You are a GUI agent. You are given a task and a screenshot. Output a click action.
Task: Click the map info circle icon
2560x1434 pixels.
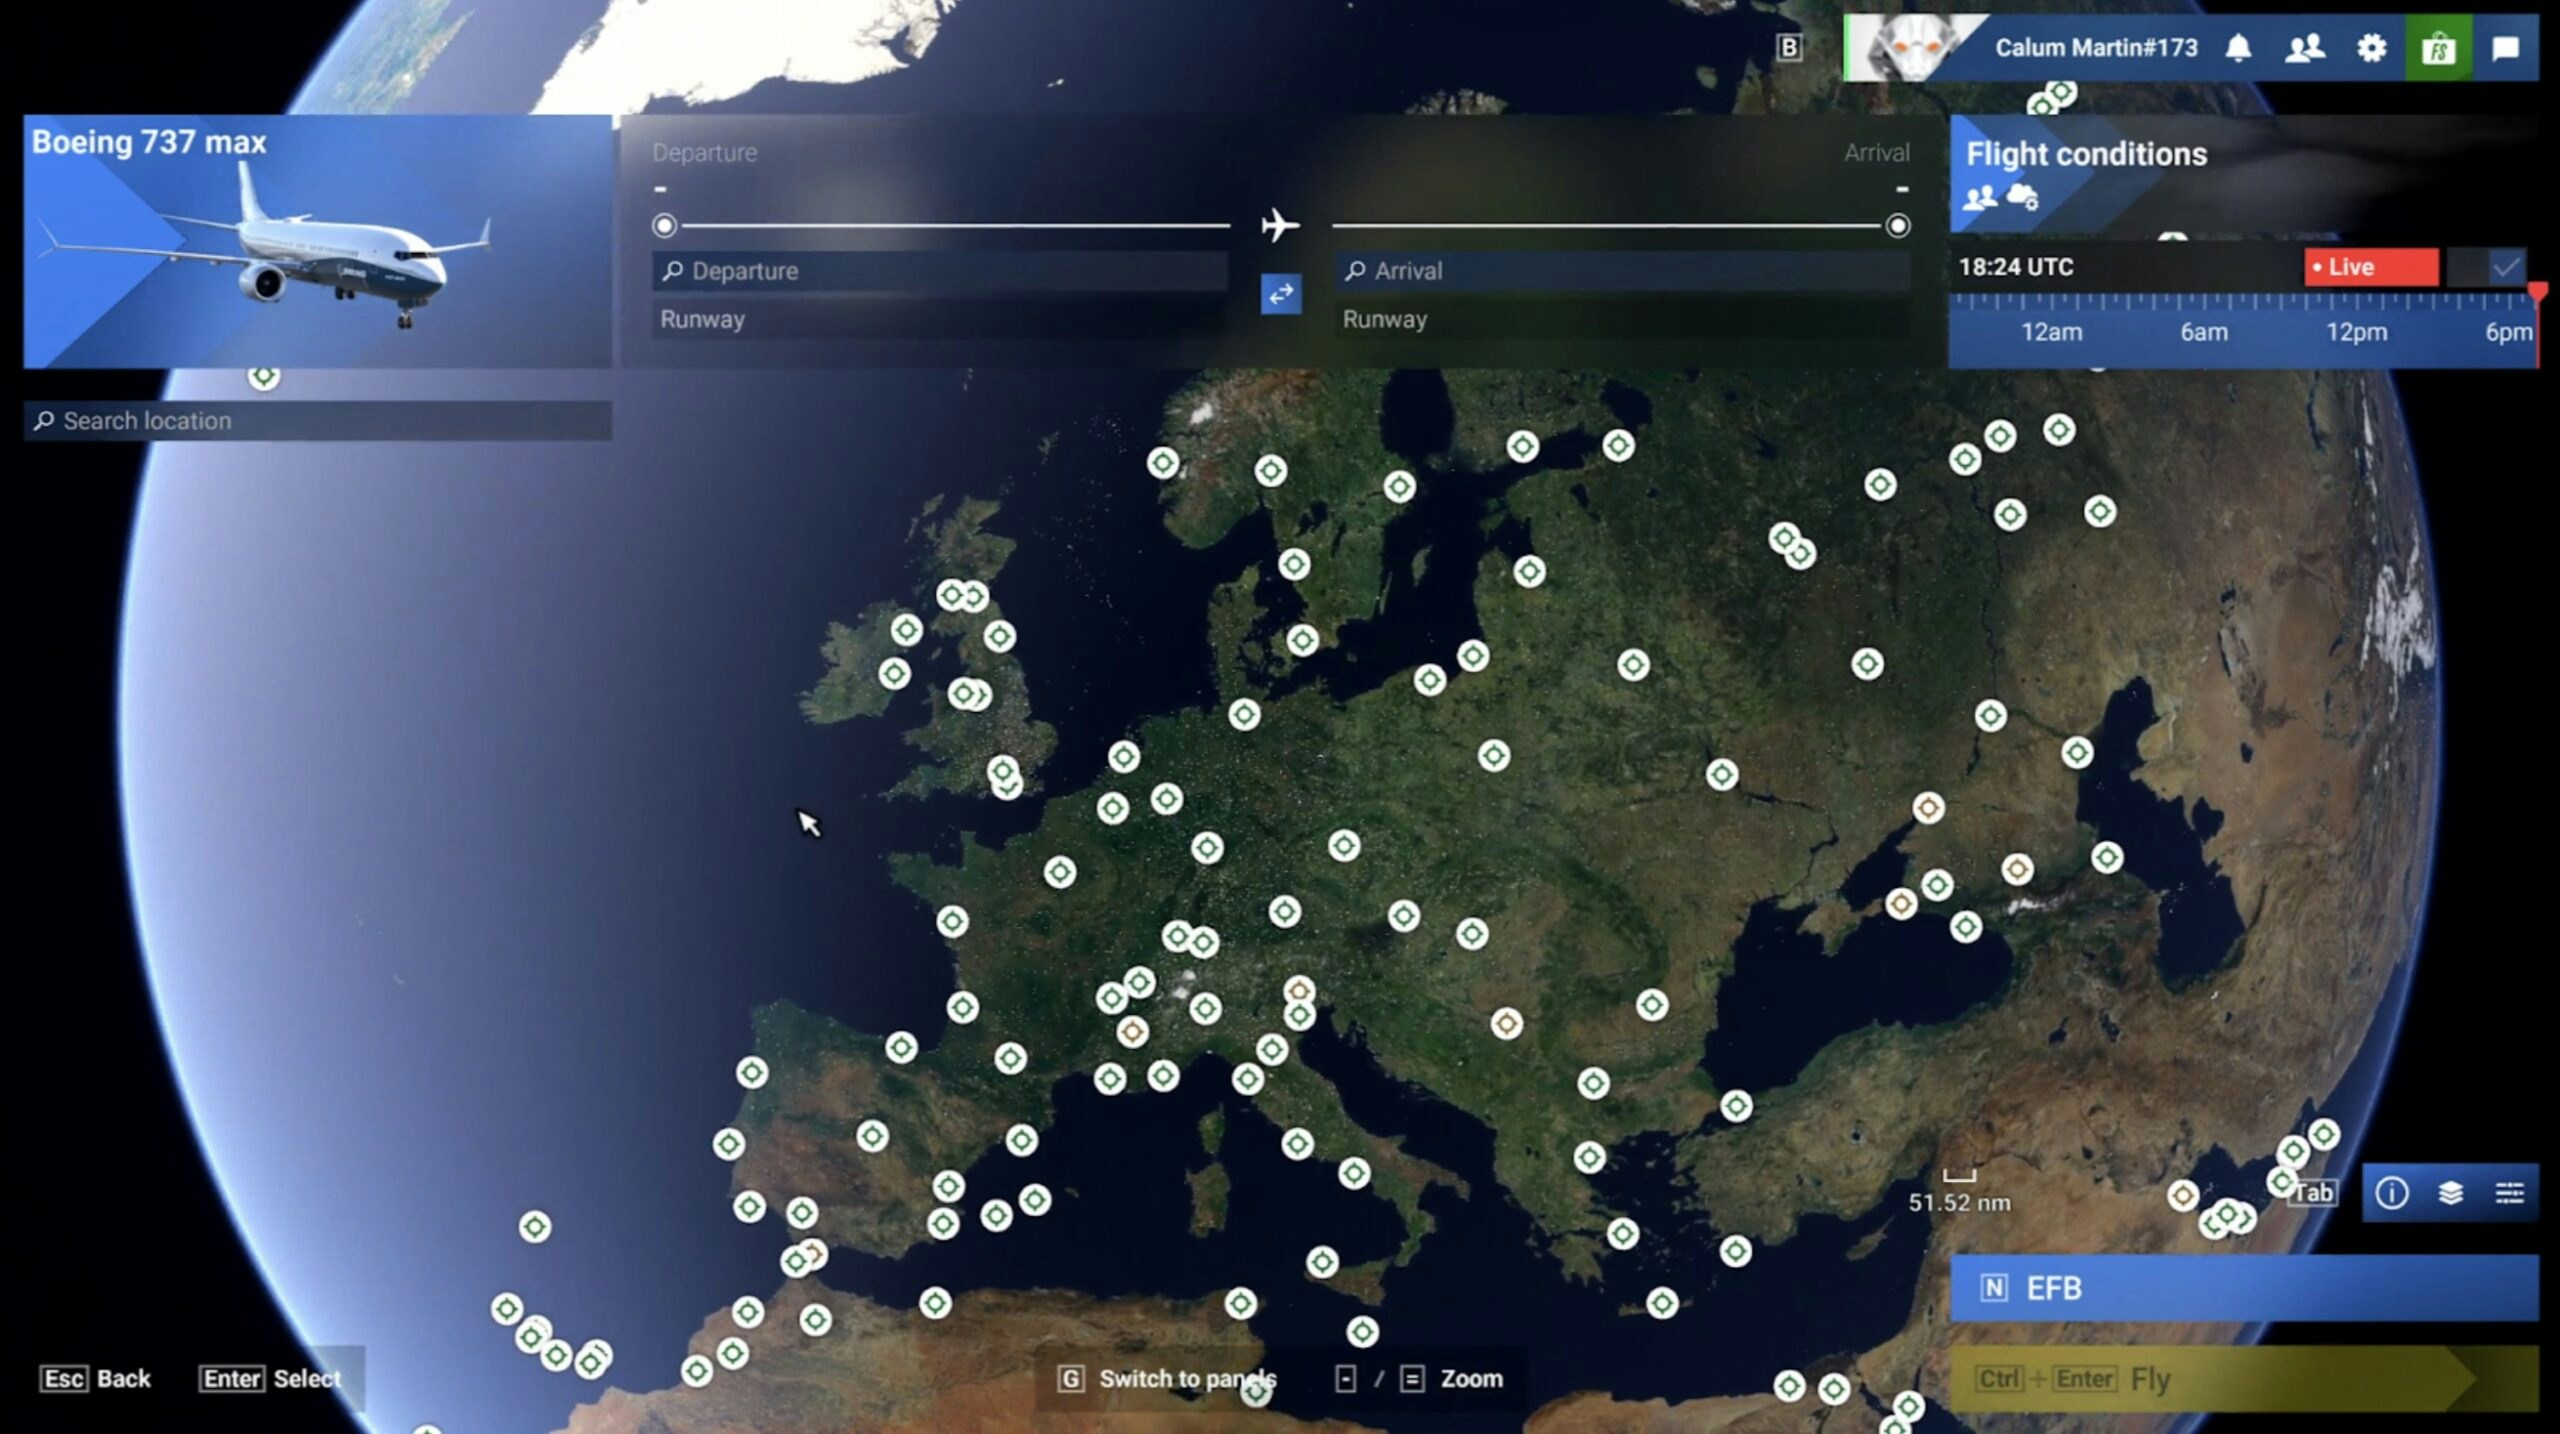(2391, 1192)
